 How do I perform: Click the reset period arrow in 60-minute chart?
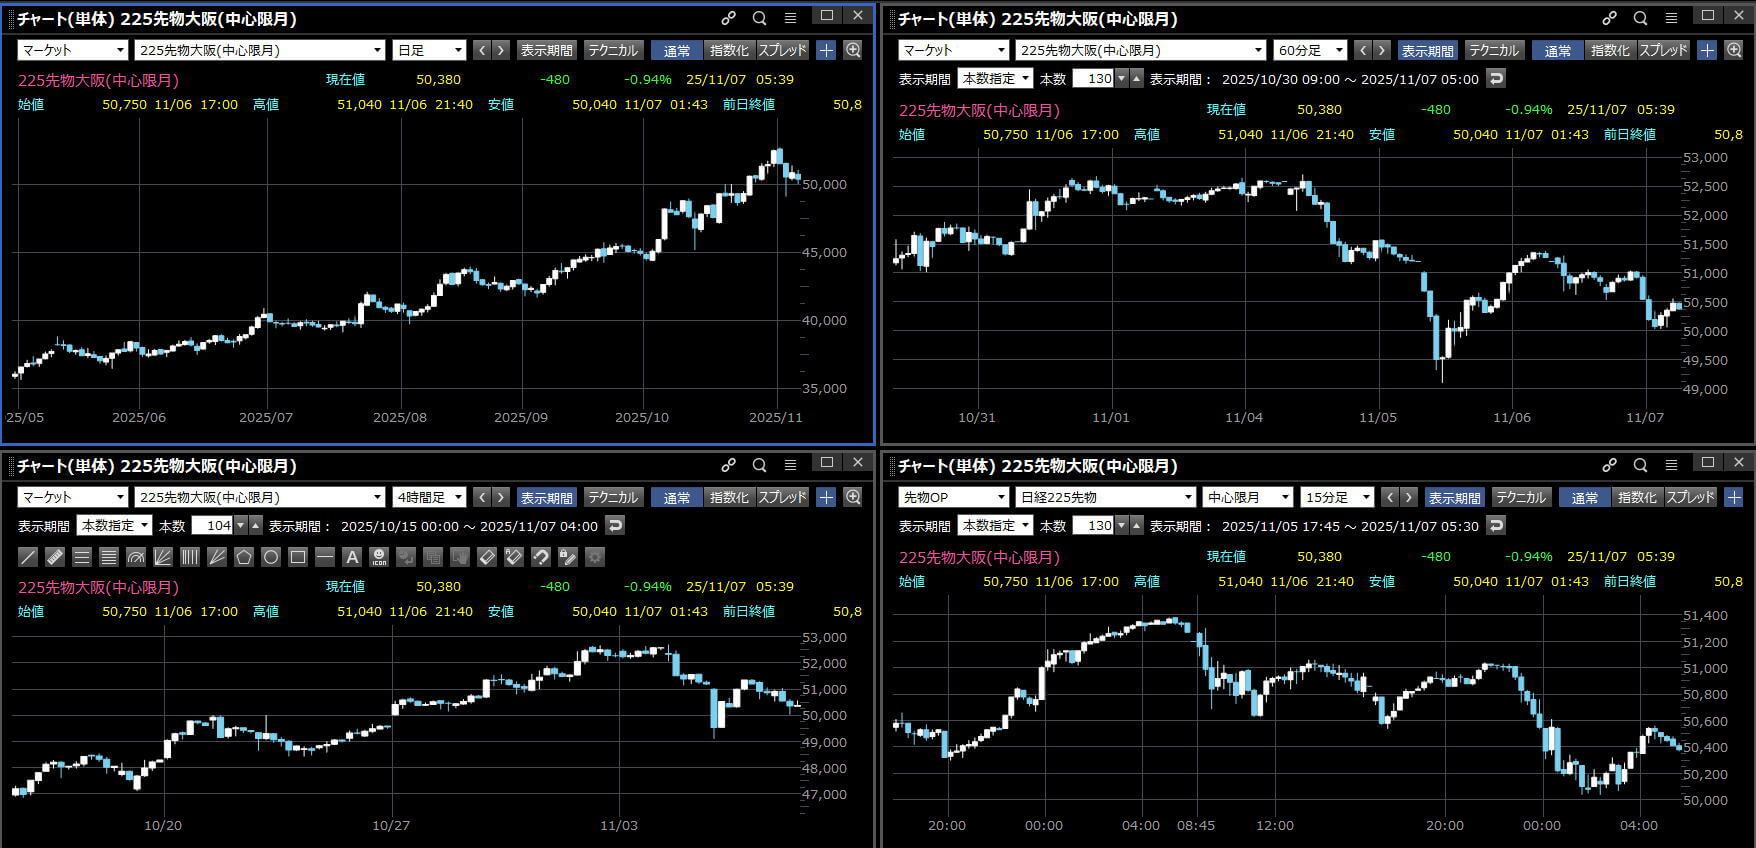click(1496, 78)
